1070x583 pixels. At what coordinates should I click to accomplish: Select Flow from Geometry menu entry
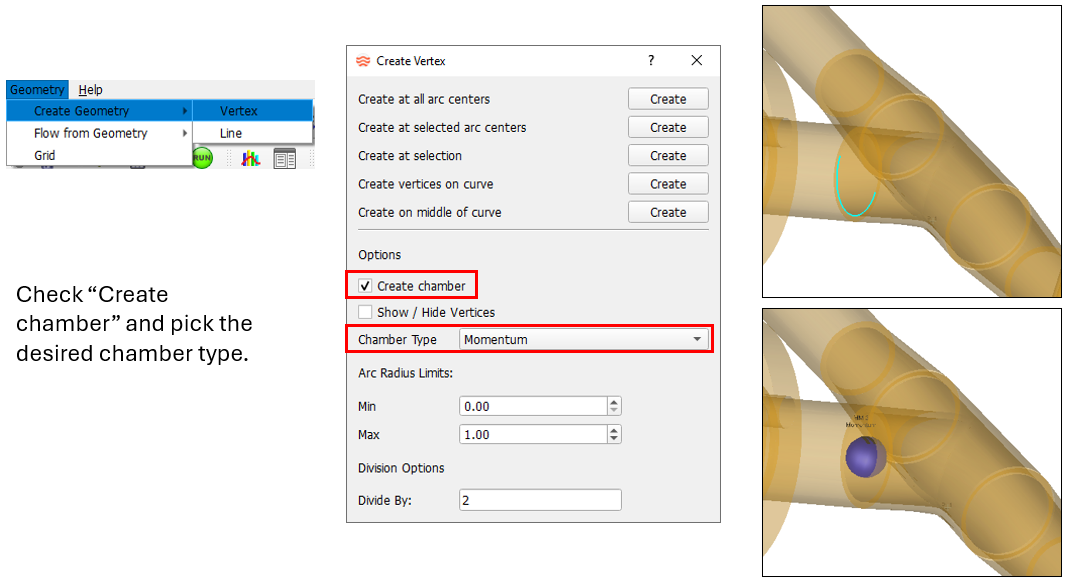(x=100, y=133)
